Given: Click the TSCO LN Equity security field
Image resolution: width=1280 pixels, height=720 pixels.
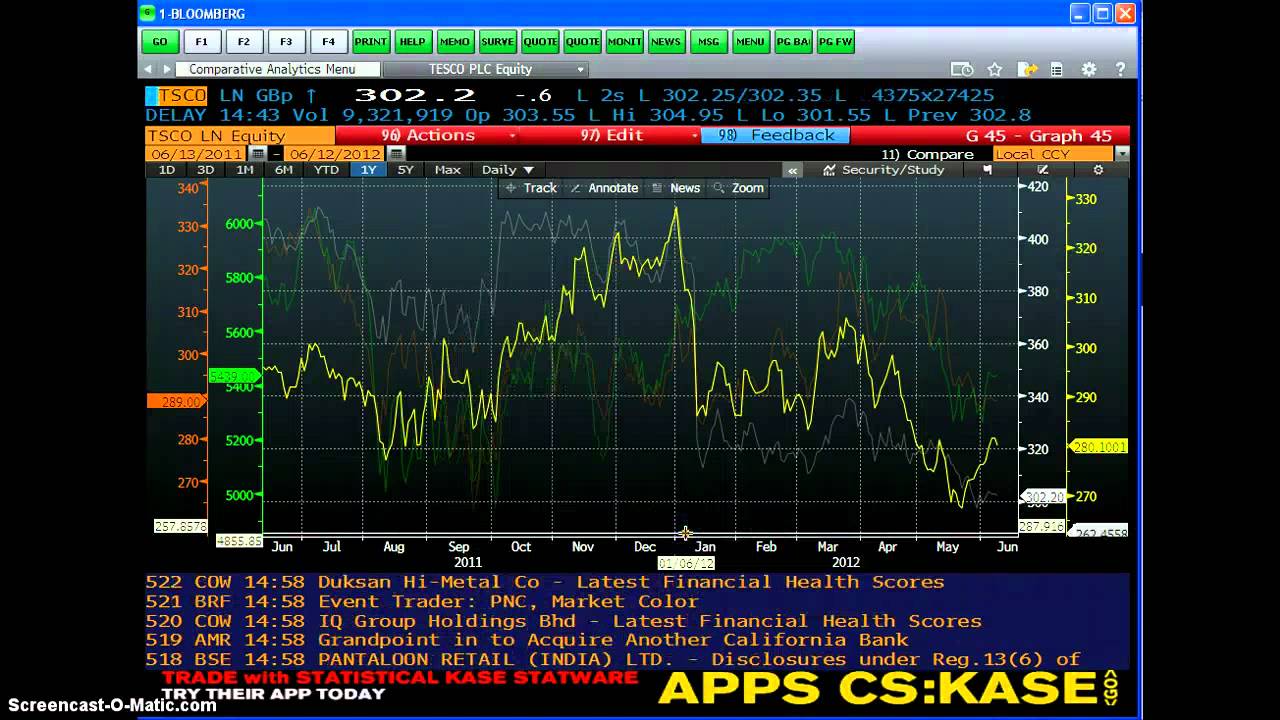Looking at the screenshot, I should [x=240, y=135].
